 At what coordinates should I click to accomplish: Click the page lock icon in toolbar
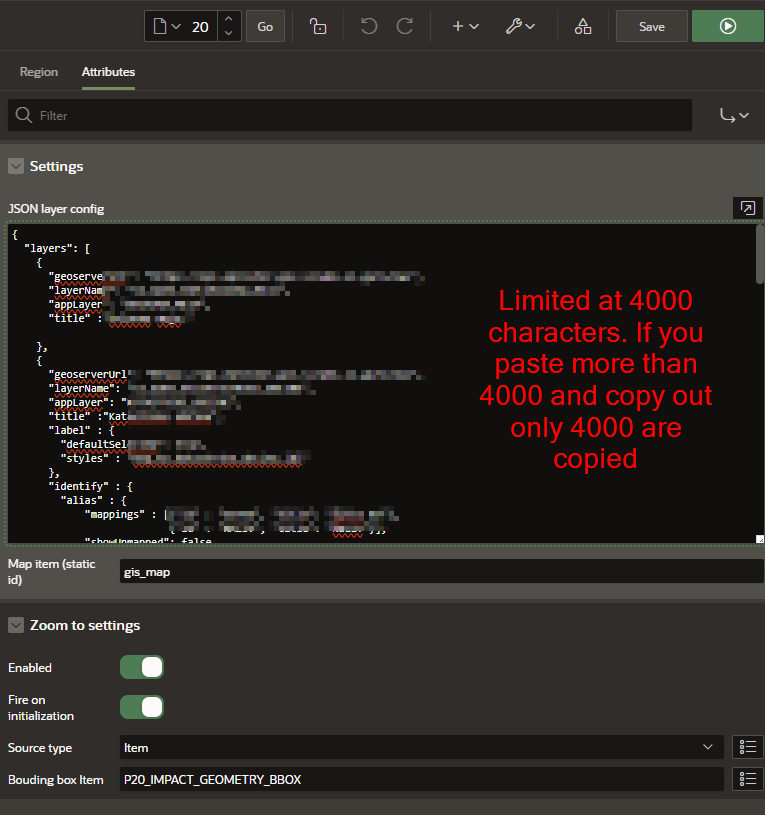pyautogui.click(x=318, y=27)
